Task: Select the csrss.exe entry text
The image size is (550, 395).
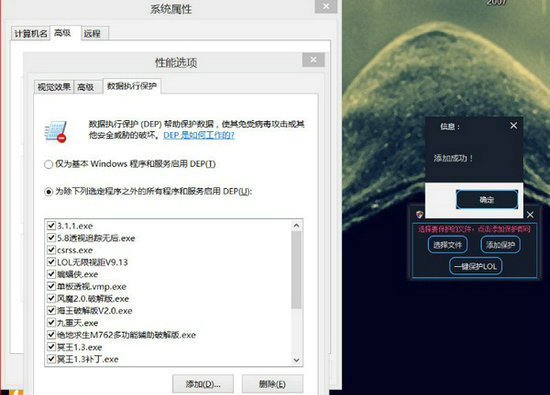Action: tap(75, 250)
